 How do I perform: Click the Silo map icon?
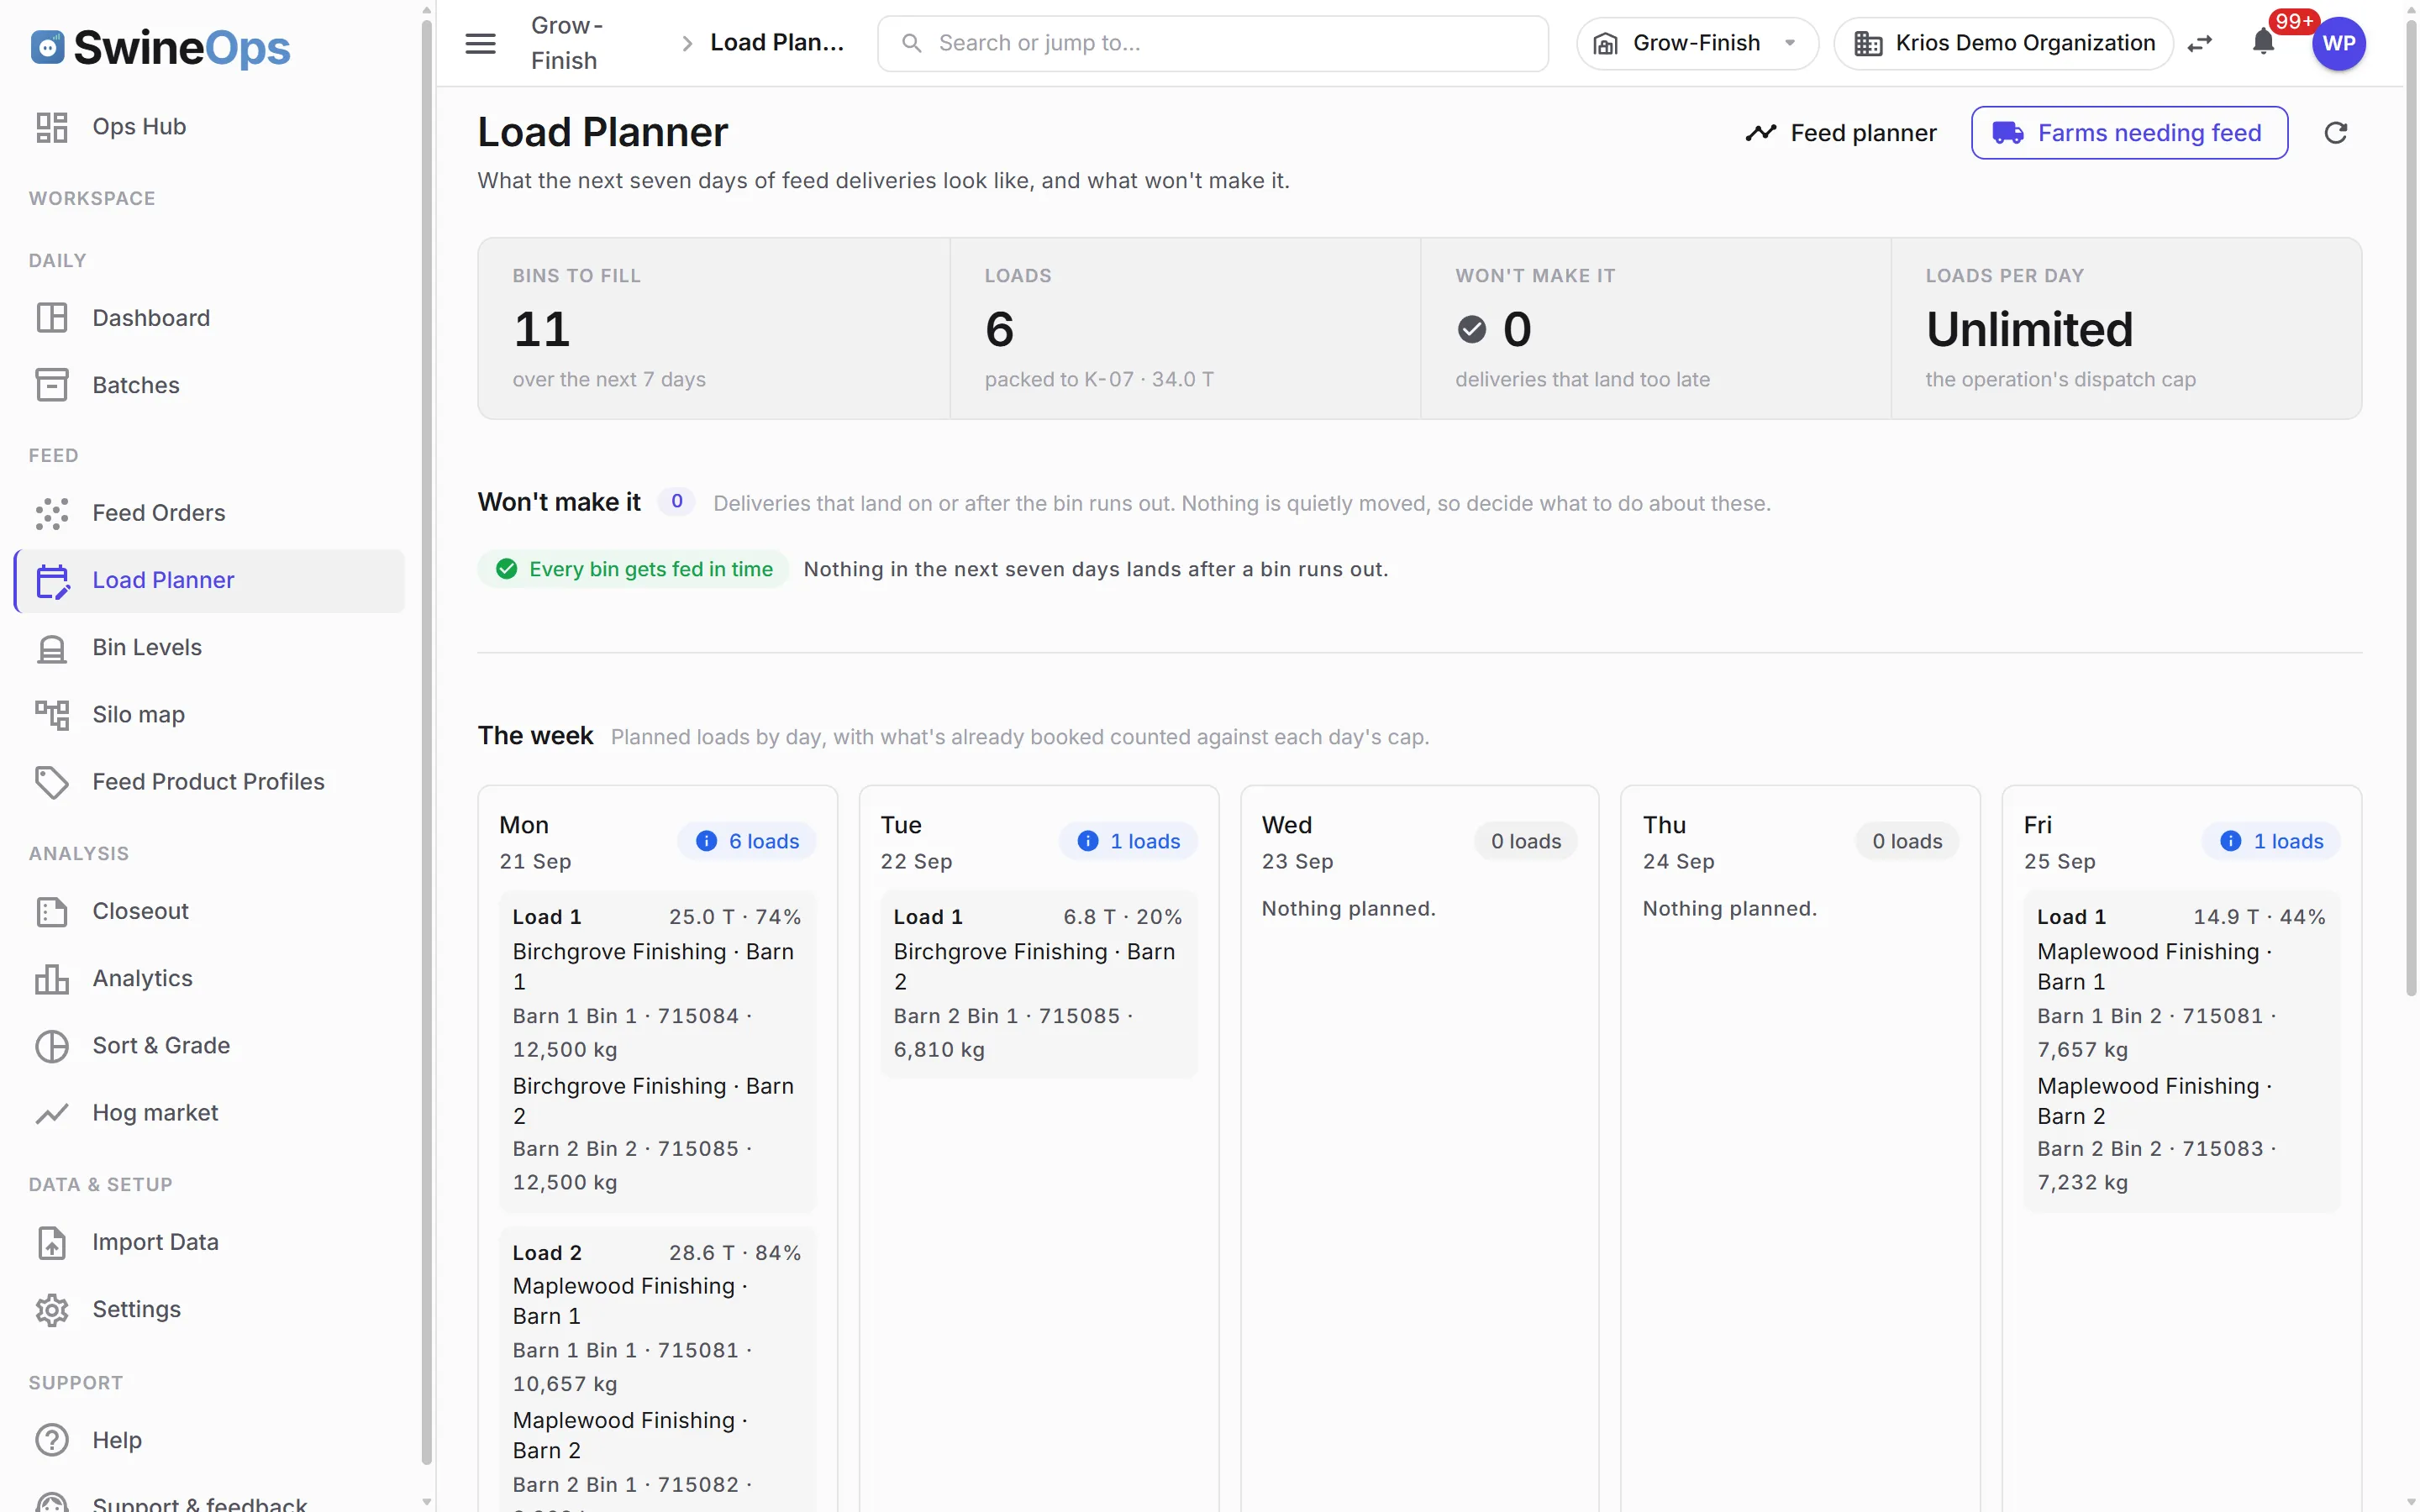pyautogui.click(x=52, y=715)
